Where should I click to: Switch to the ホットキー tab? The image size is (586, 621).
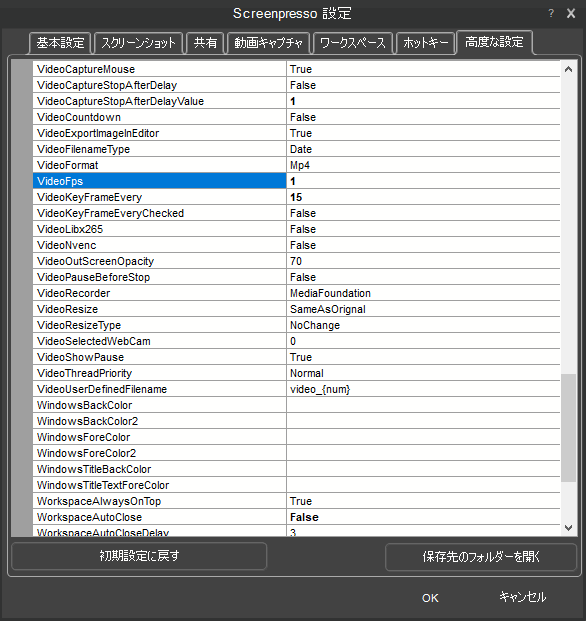click(x=425, y=43)
